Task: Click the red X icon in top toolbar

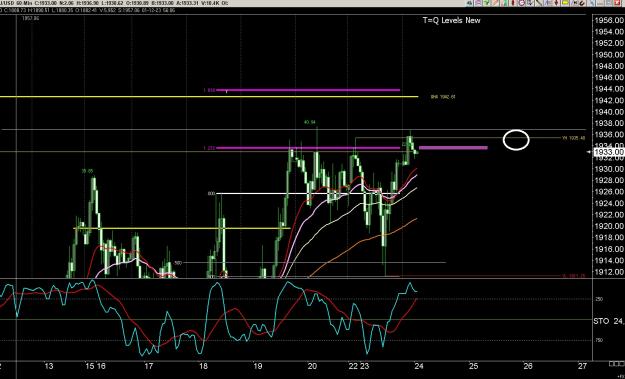Action: click(617, 3)
